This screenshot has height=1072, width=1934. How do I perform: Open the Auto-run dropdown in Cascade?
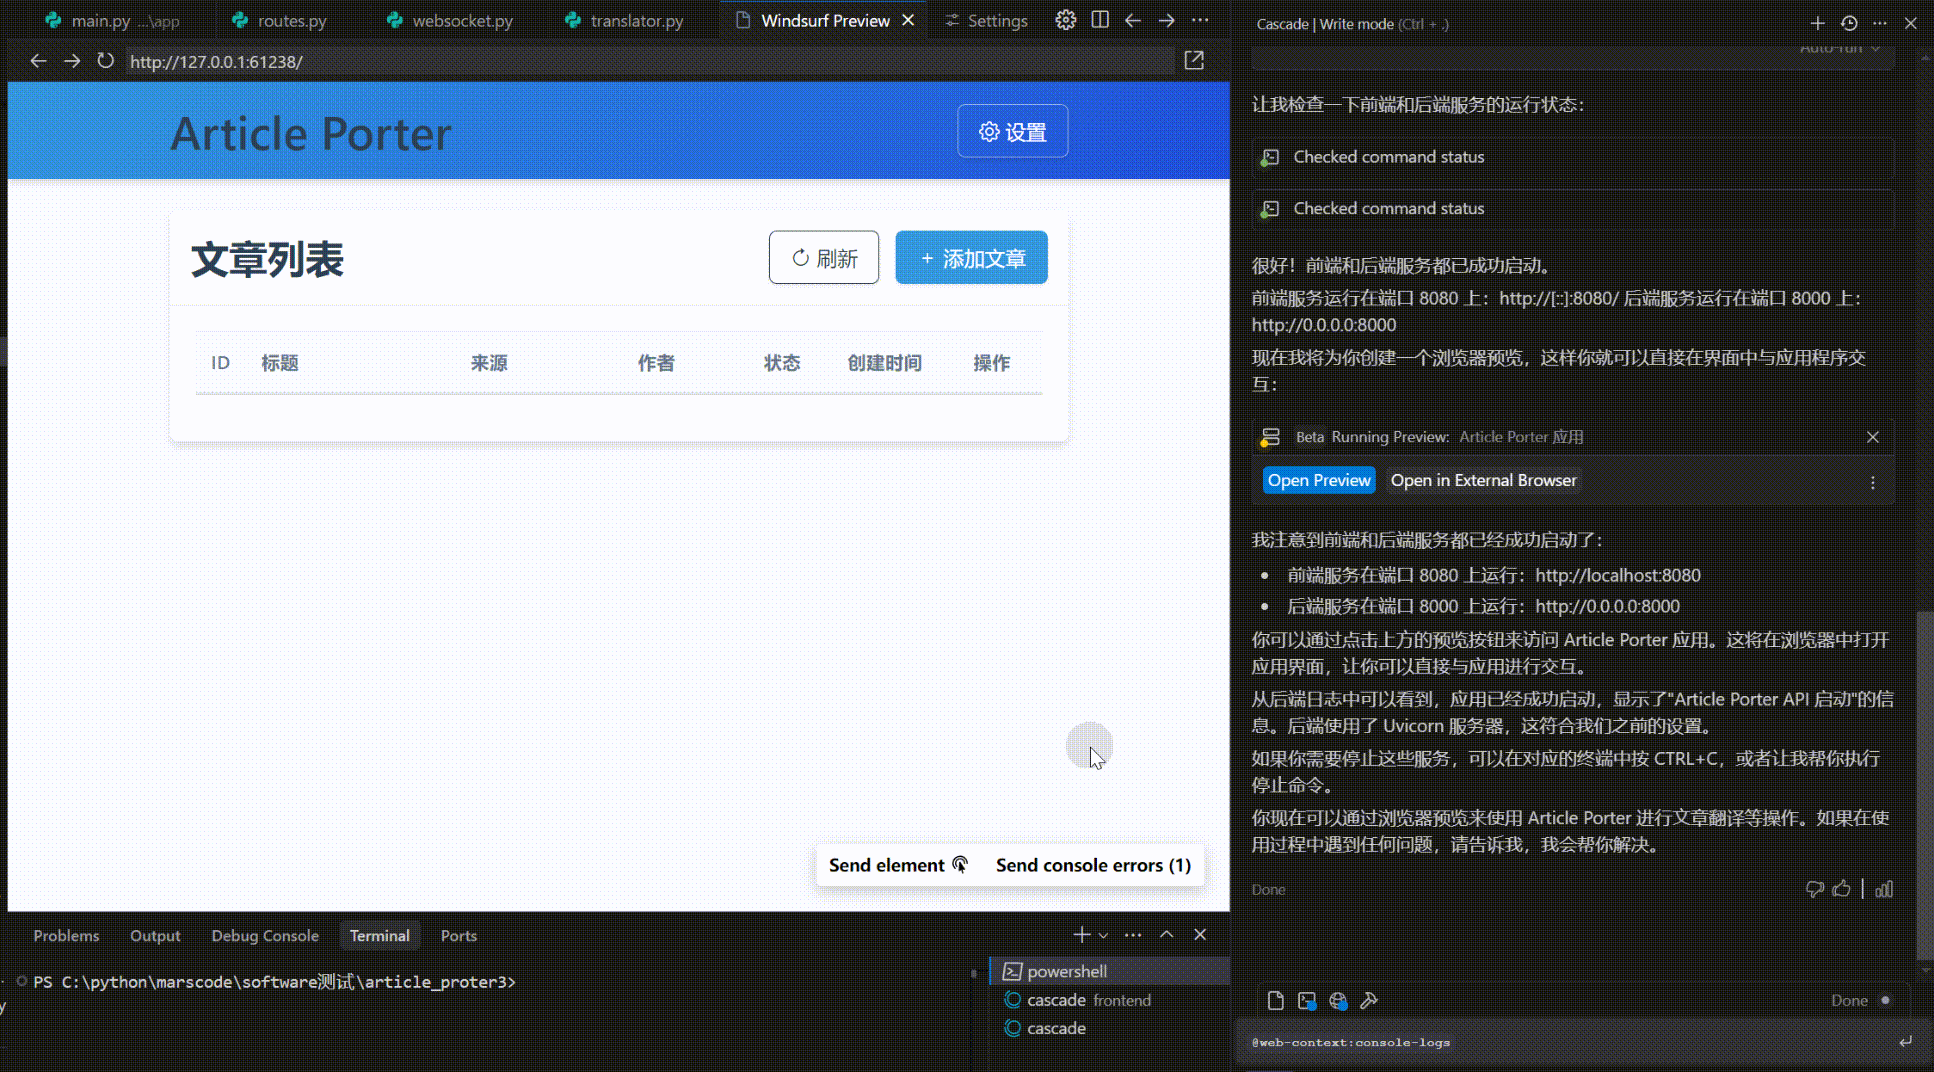click(1840, 46)
